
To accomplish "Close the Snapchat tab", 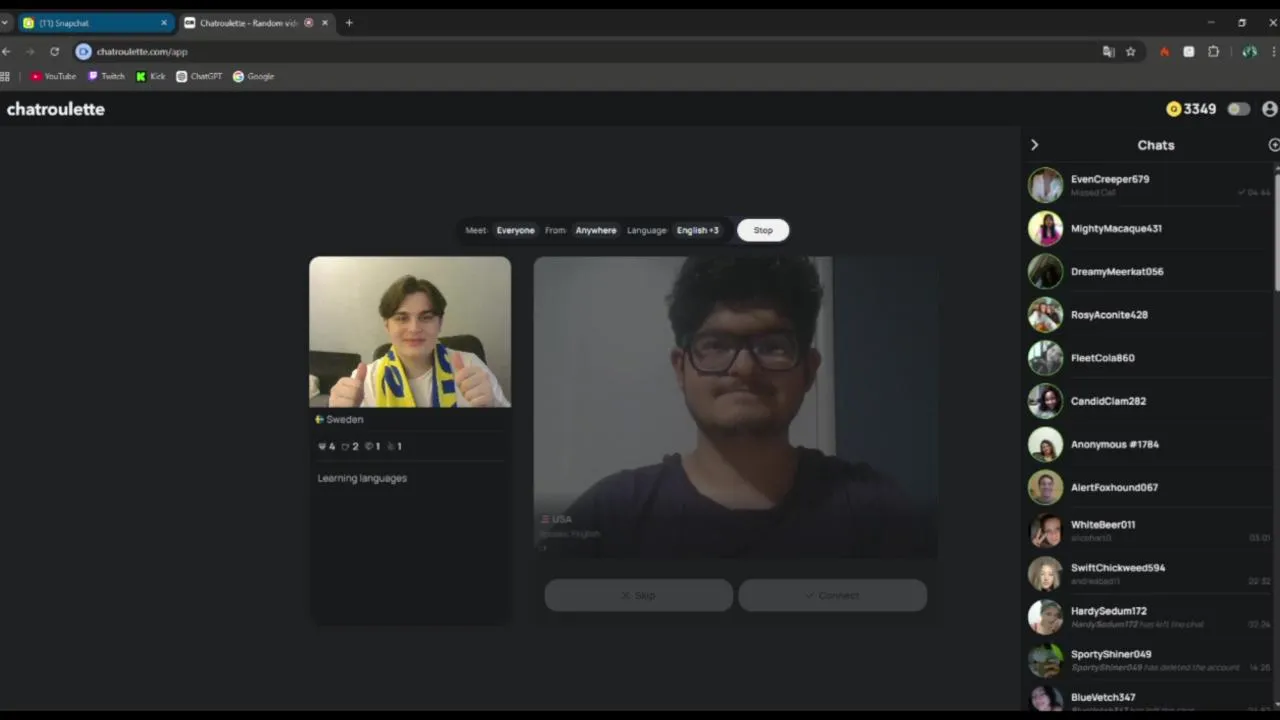I will (x=164, y=23).
